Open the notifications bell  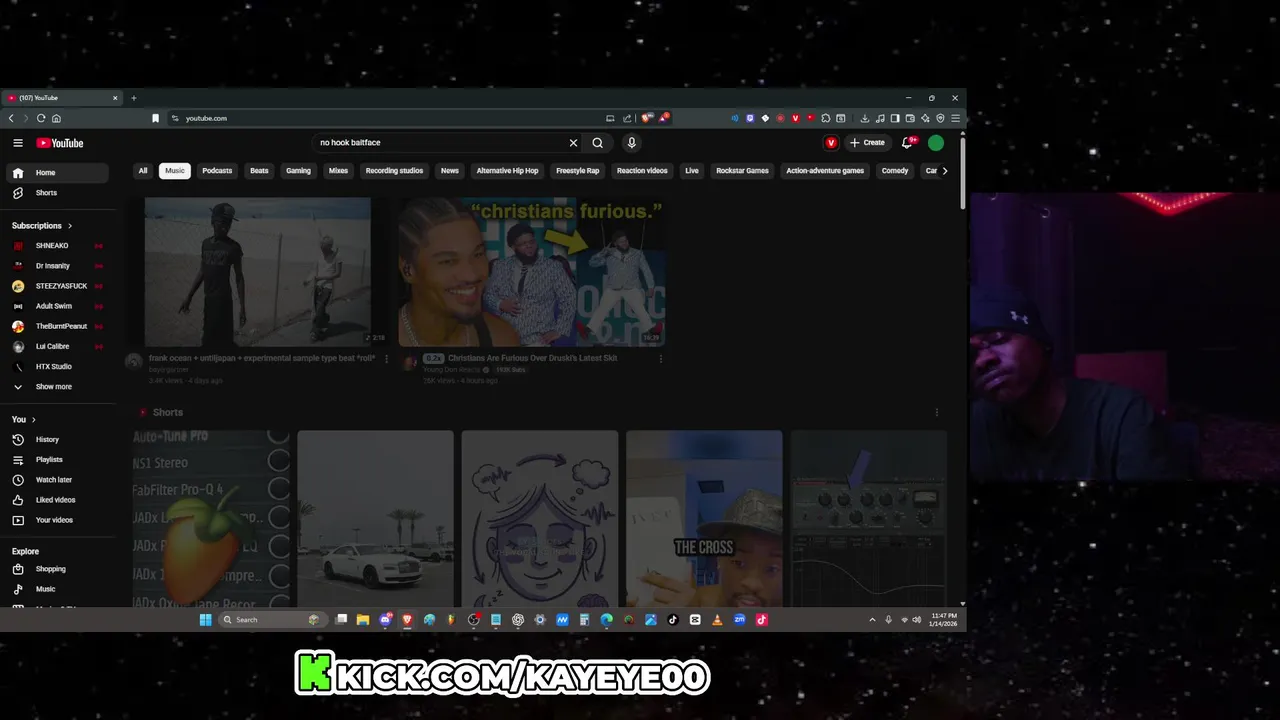tap(907, 143)
